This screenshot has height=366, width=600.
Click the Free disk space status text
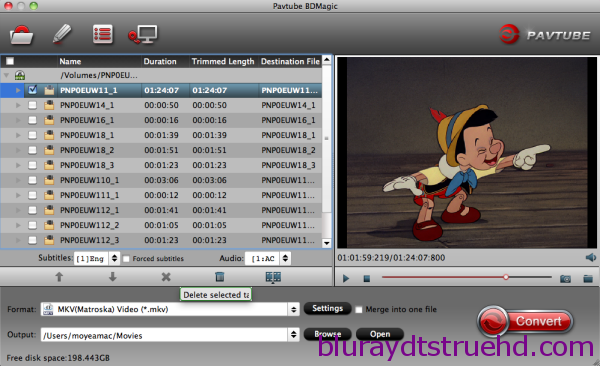58,358
